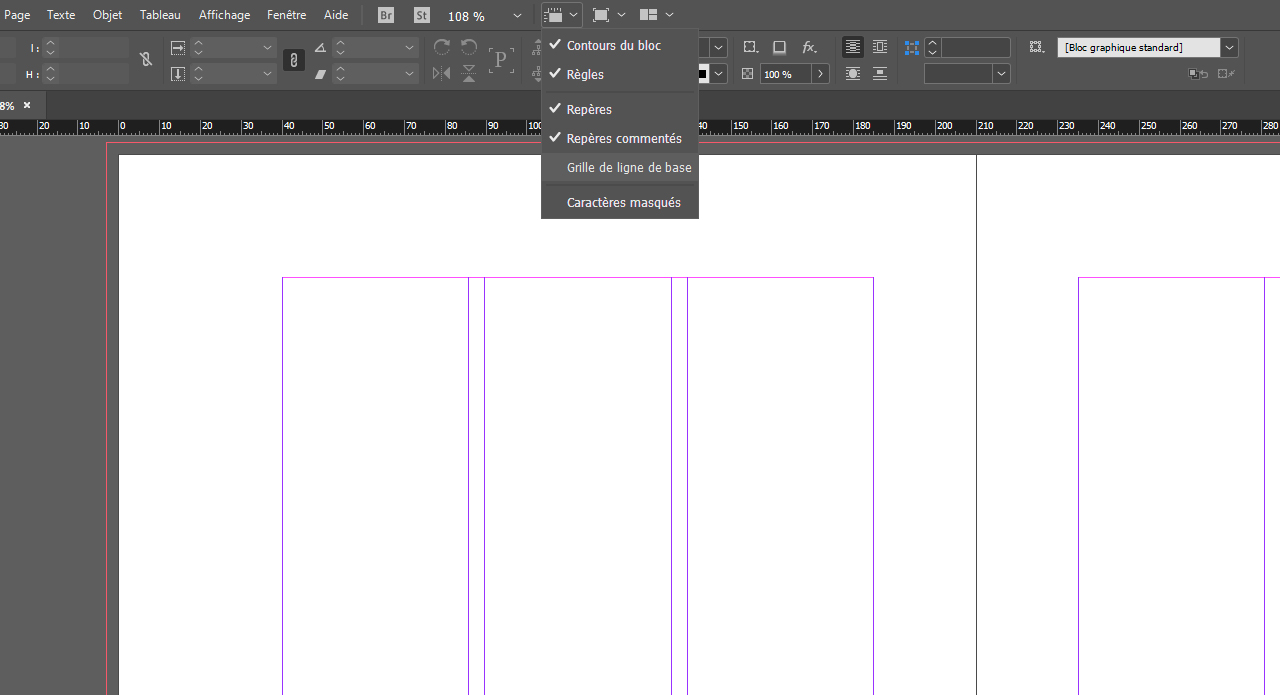Toggle the scale percentage chain link icon
Image resolution: width=1280 pixels, height=695 pixels.
[x=293, y=60]
